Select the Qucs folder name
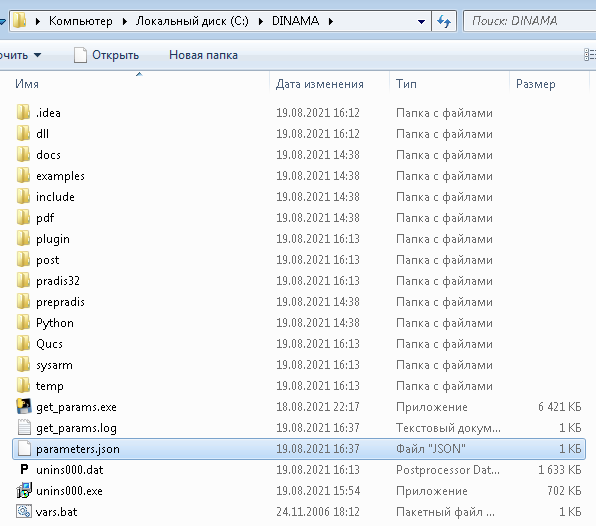 pyautogui.click(x=49, y=344)
